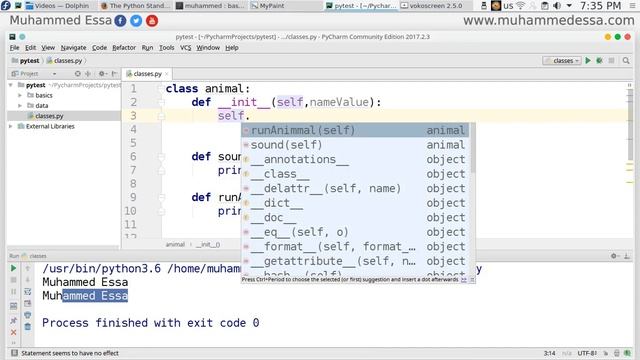Choose sound(self) completion suggestion
Image resolution: width=640 pixels, height=360 pixels.
coord(355,145)
